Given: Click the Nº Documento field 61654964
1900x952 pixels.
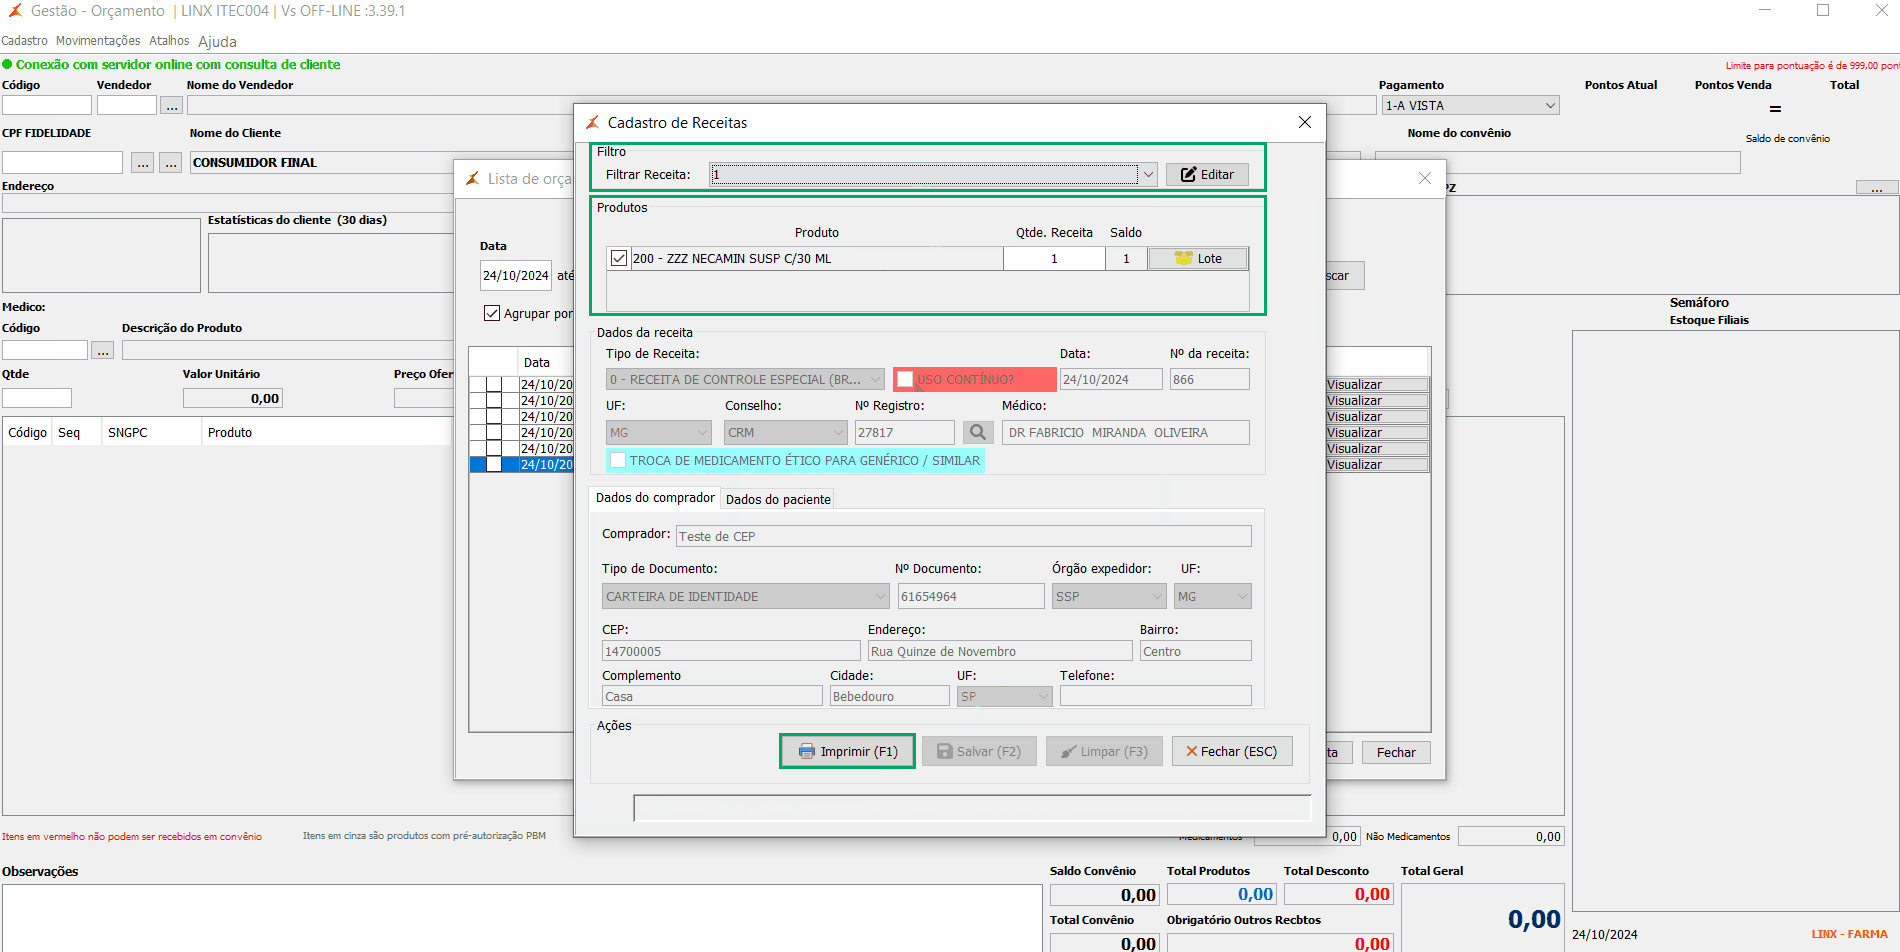Looking at the screenshot, I should click(971, 596).
